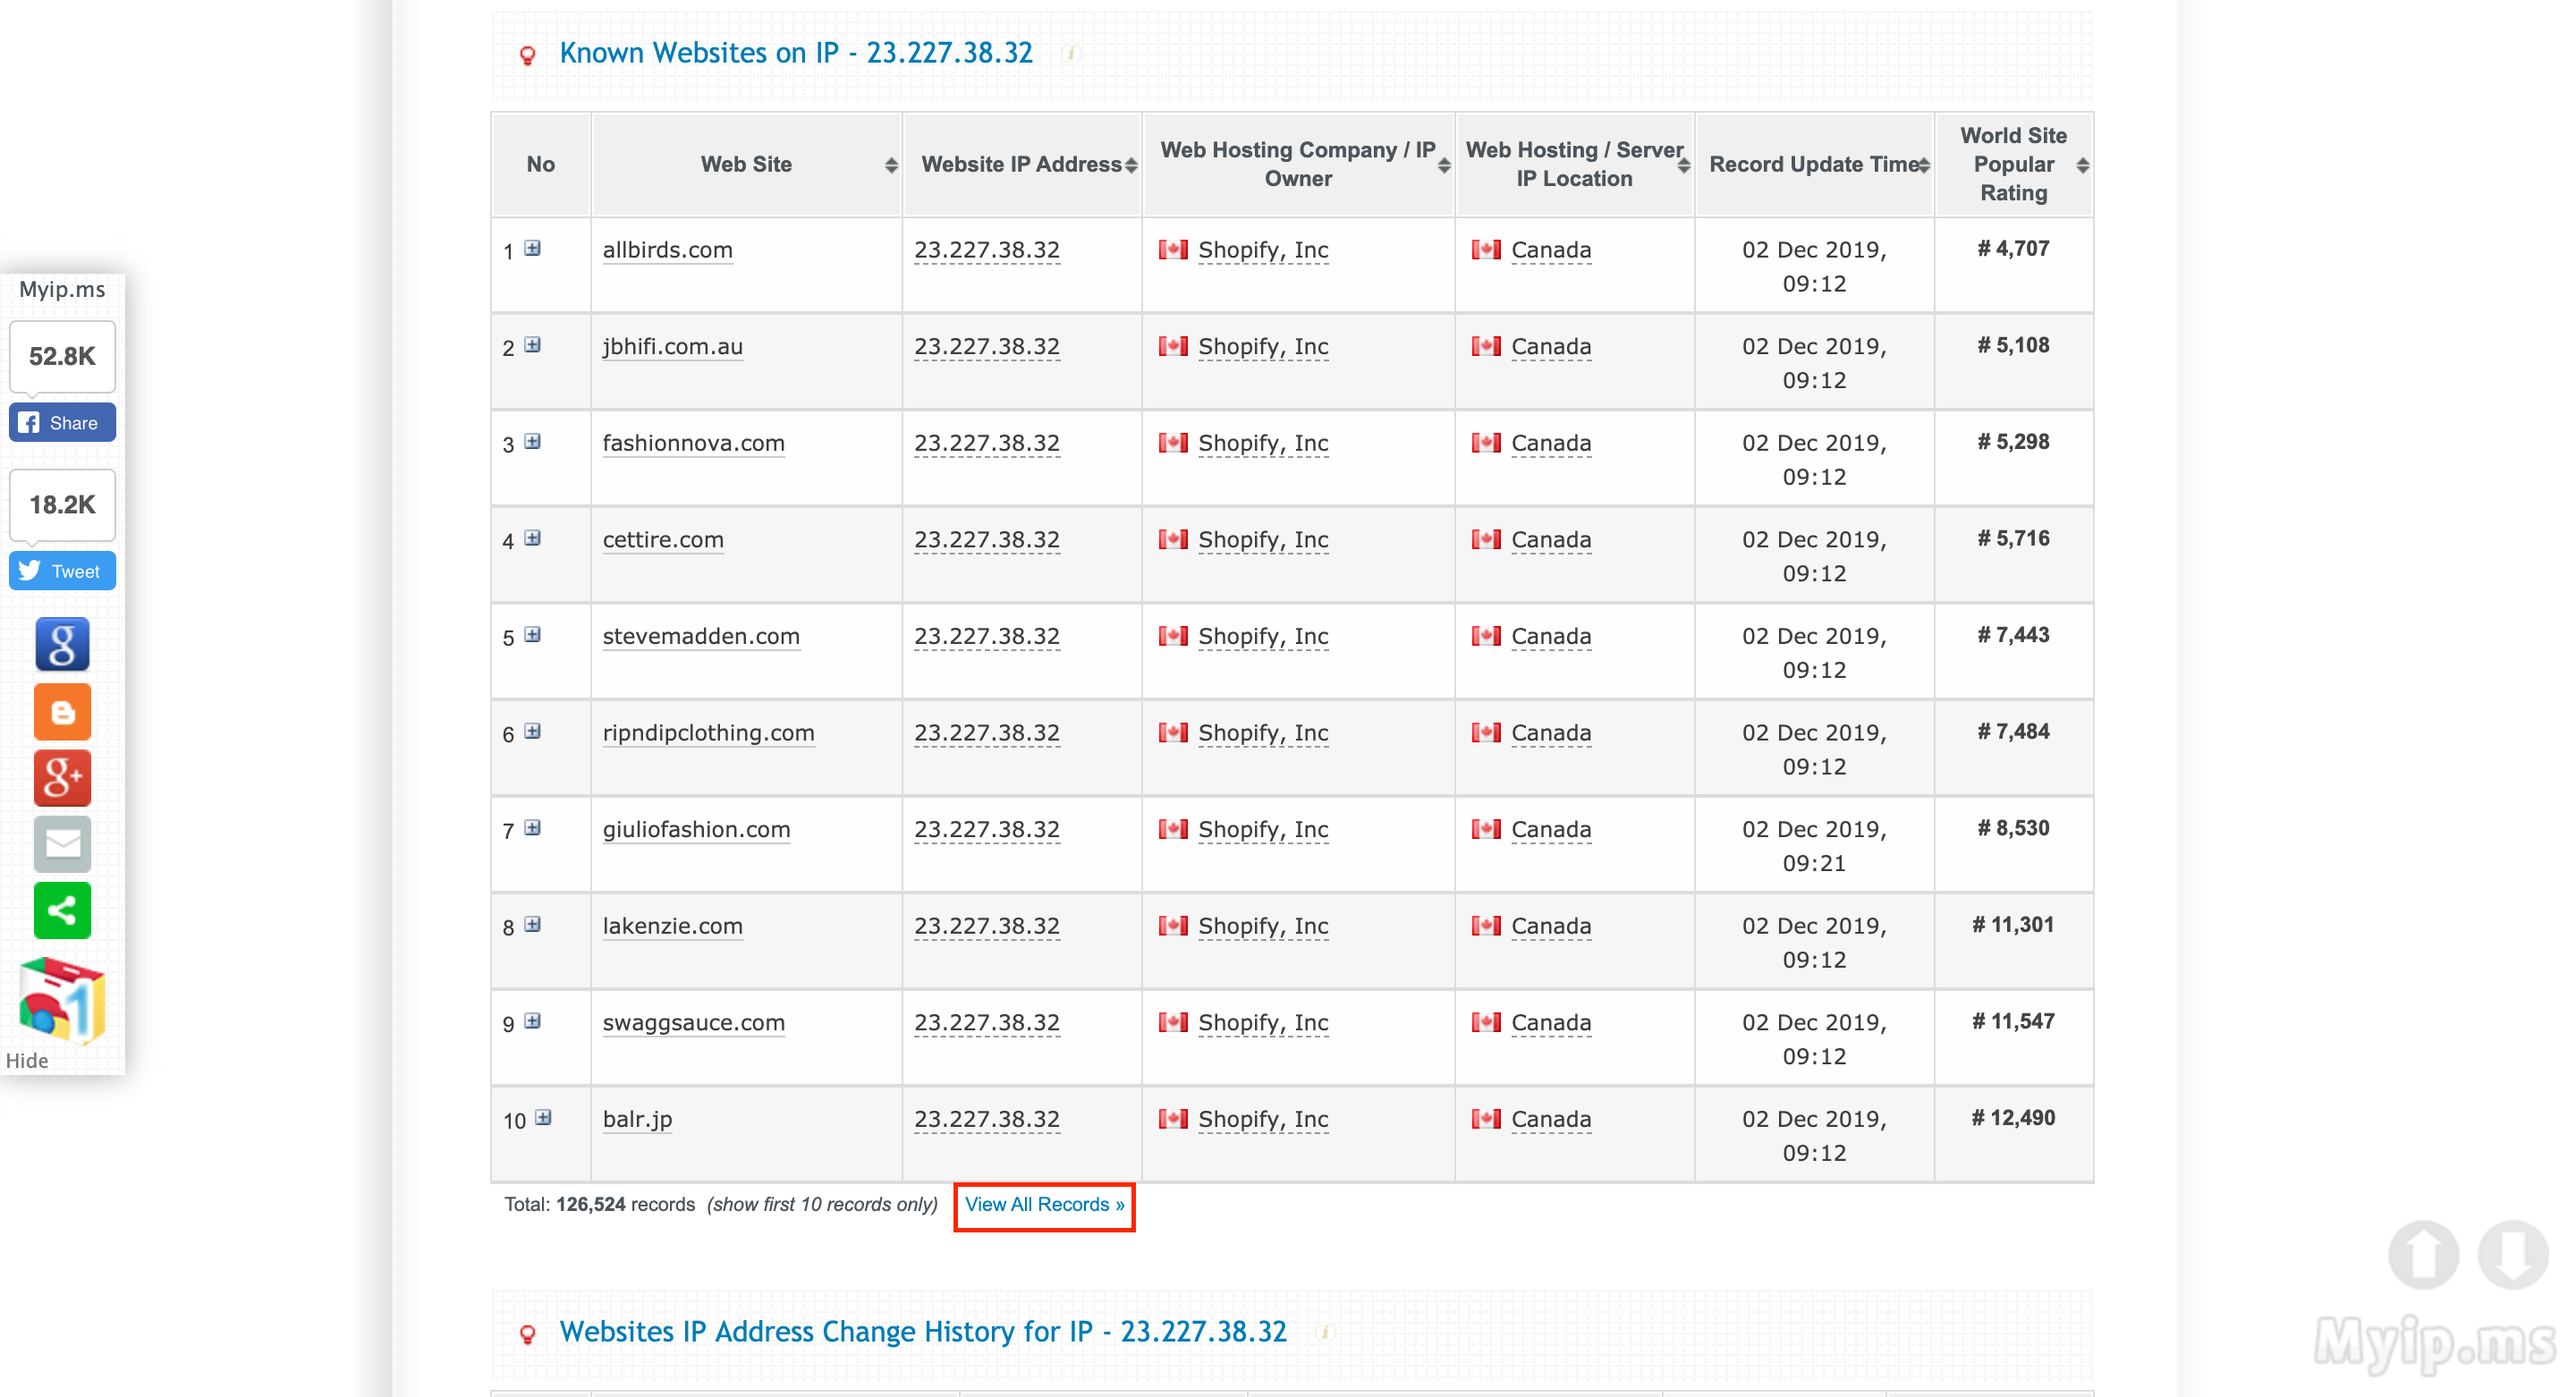Click info icon after Known Websites heading
Screen dimensions: 2576x1397
1071,54
